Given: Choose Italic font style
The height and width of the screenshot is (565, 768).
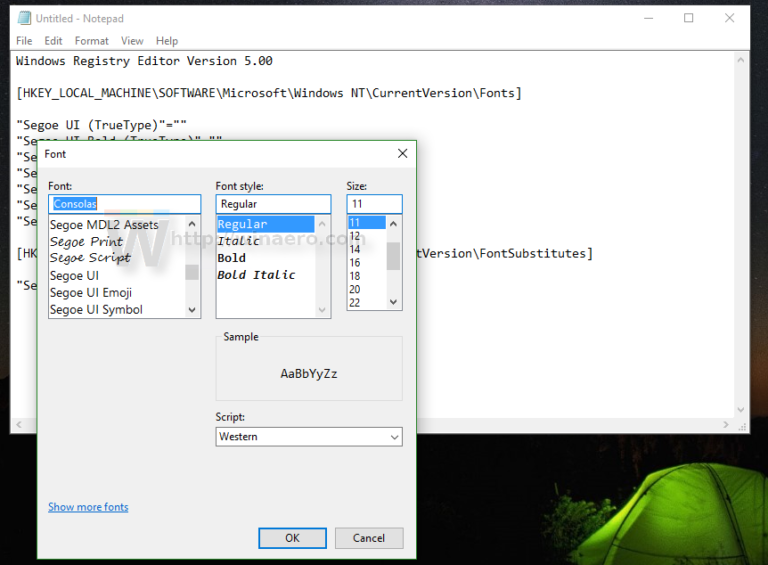Looking at the screenshot, I should point(239,241).
